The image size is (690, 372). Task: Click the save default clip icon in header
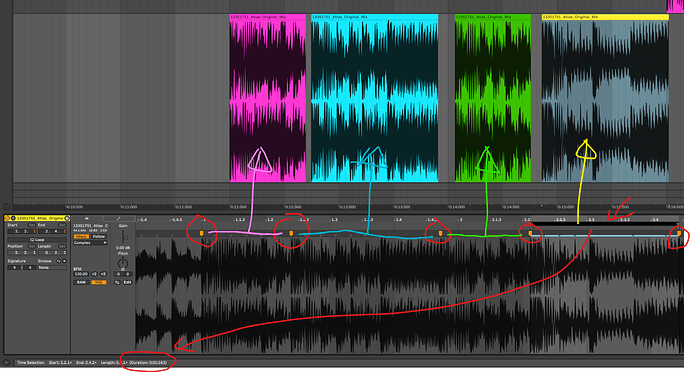coord(67,218)
